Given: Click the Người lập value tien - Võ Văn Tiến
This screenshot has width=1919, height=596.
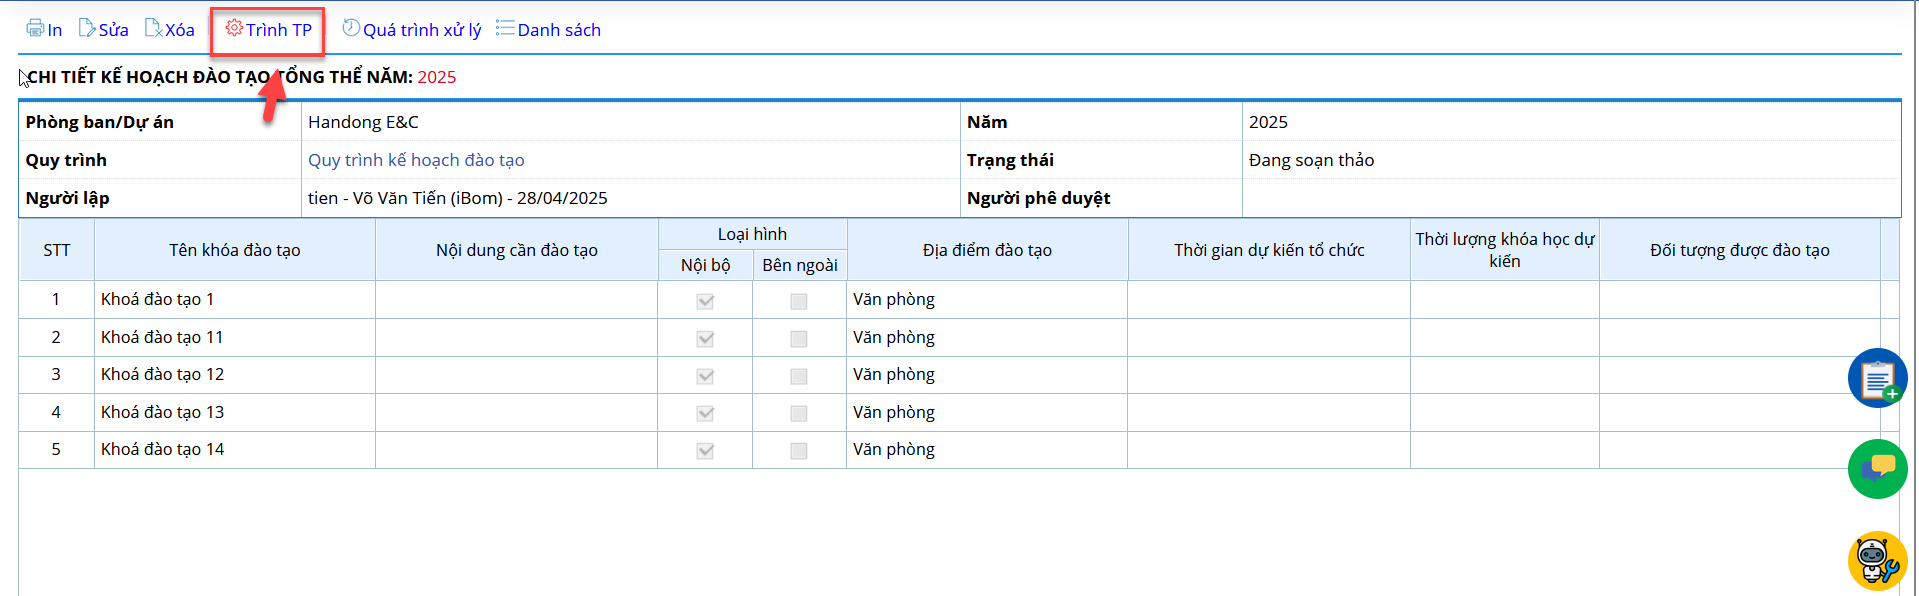Looking at the screenshot, I should click(457, 198).
